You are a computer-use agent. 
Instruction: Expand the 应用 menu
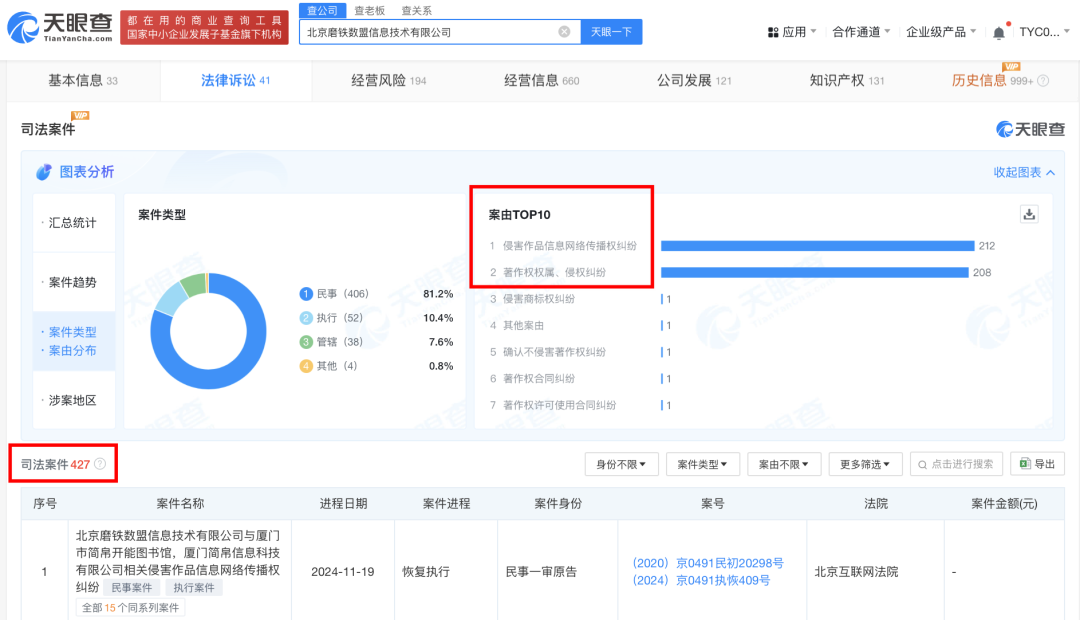coord(793,32)
